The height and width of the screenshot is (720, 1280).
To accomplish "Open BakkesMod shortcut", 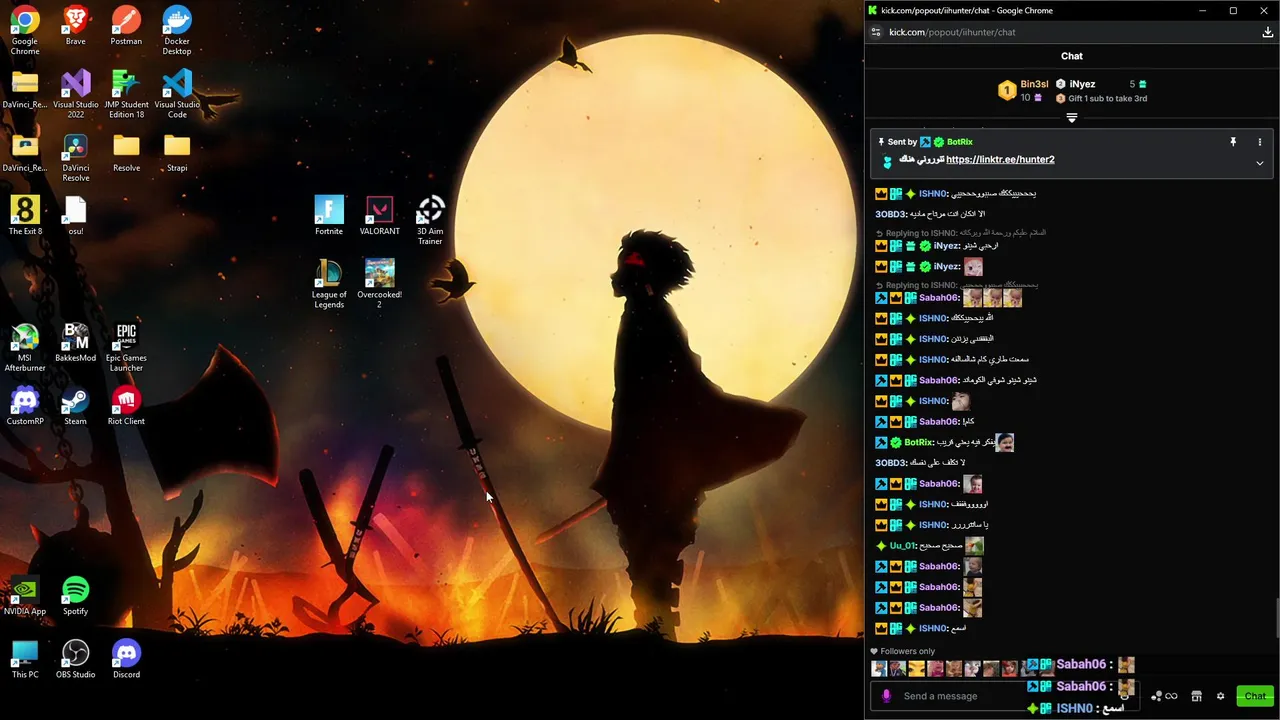I will click(76, 343).
